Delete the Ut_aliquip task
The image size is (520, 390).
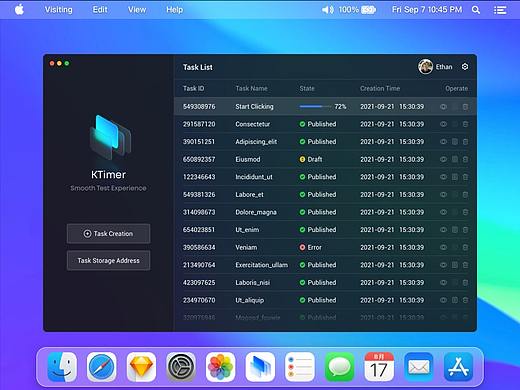[465, 300]
